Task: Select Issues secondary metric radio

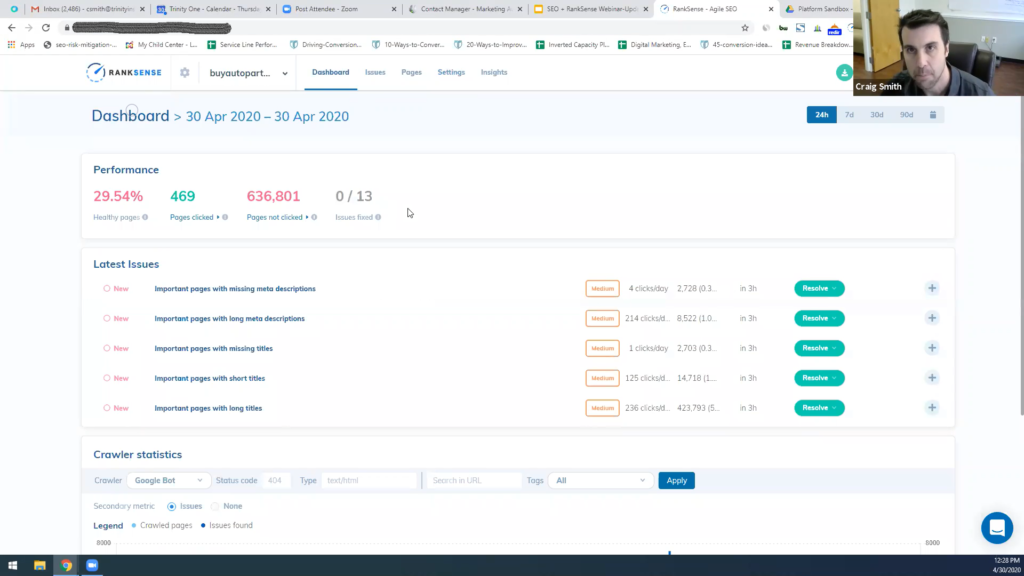Action: 172,506
